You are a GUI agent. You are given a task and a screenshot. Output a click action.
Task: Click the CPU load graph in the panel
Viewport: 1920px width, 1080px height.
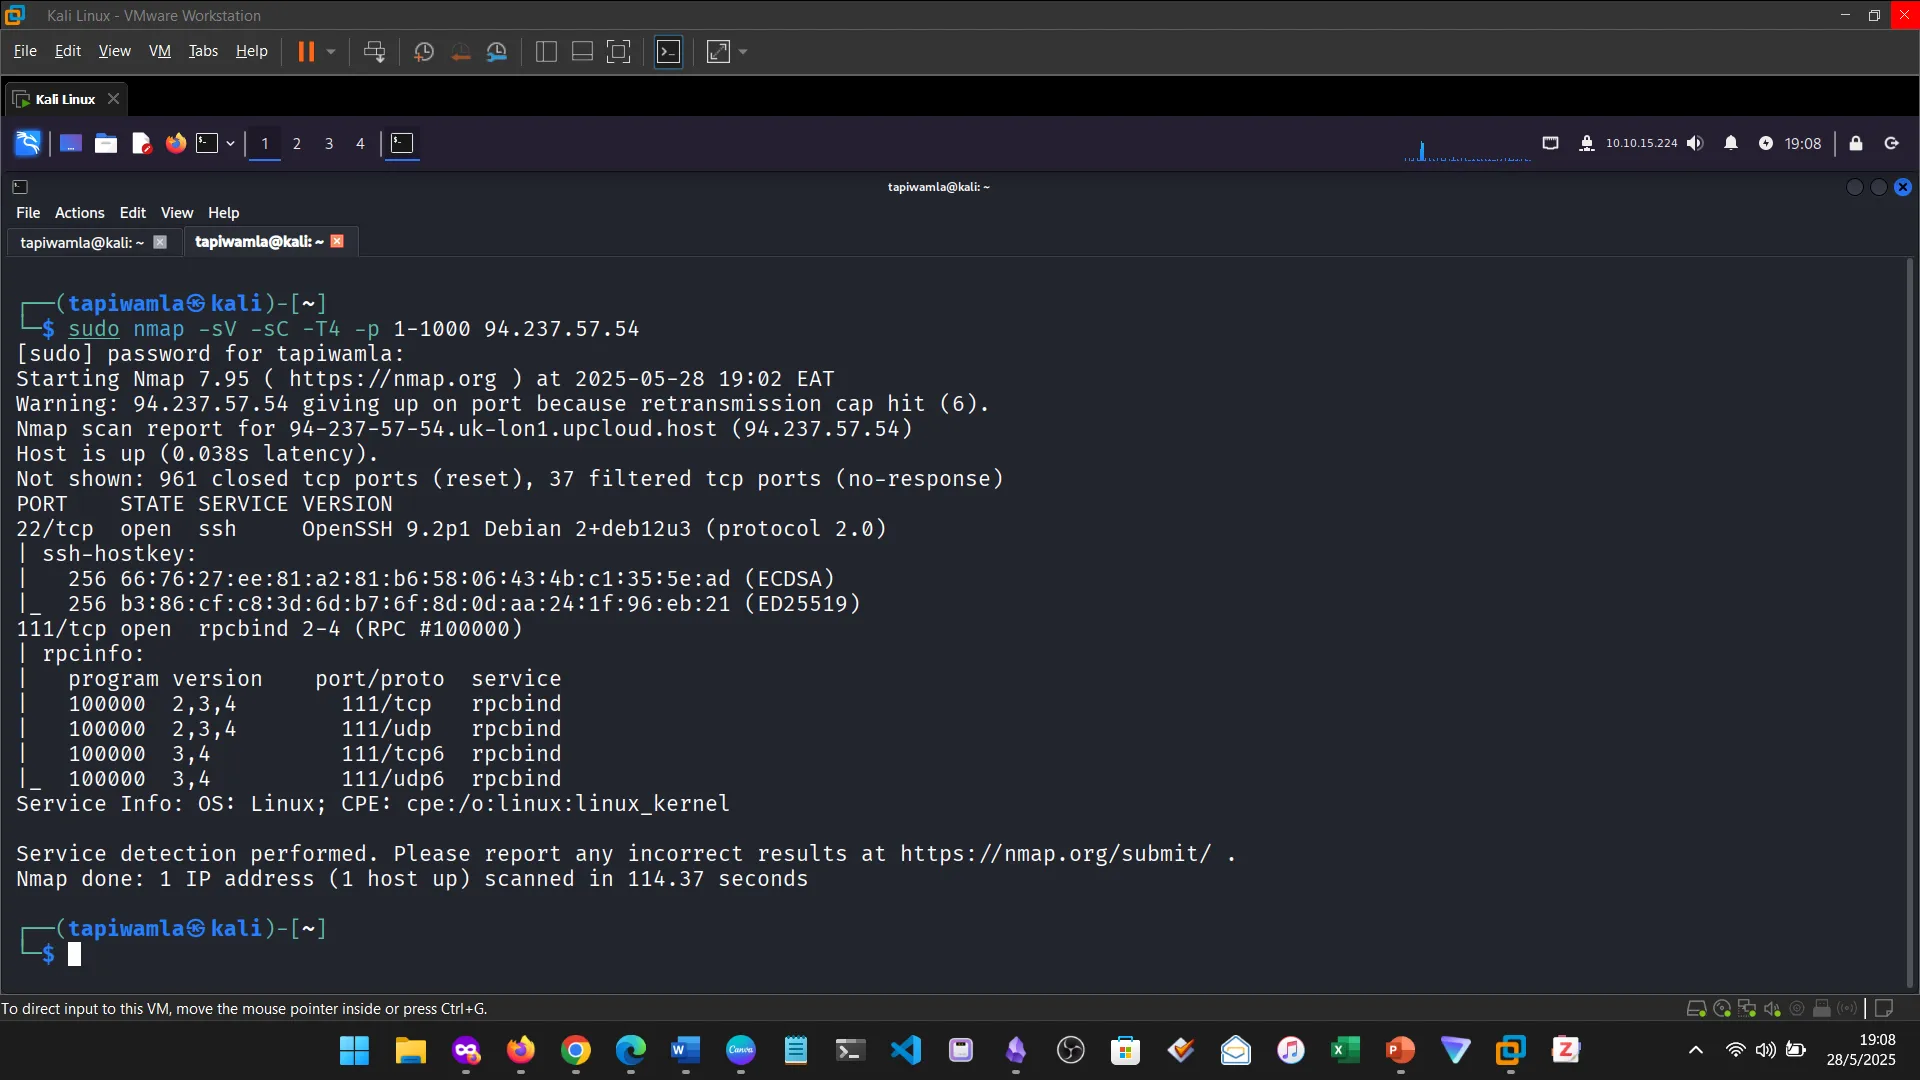[1465, 148]
